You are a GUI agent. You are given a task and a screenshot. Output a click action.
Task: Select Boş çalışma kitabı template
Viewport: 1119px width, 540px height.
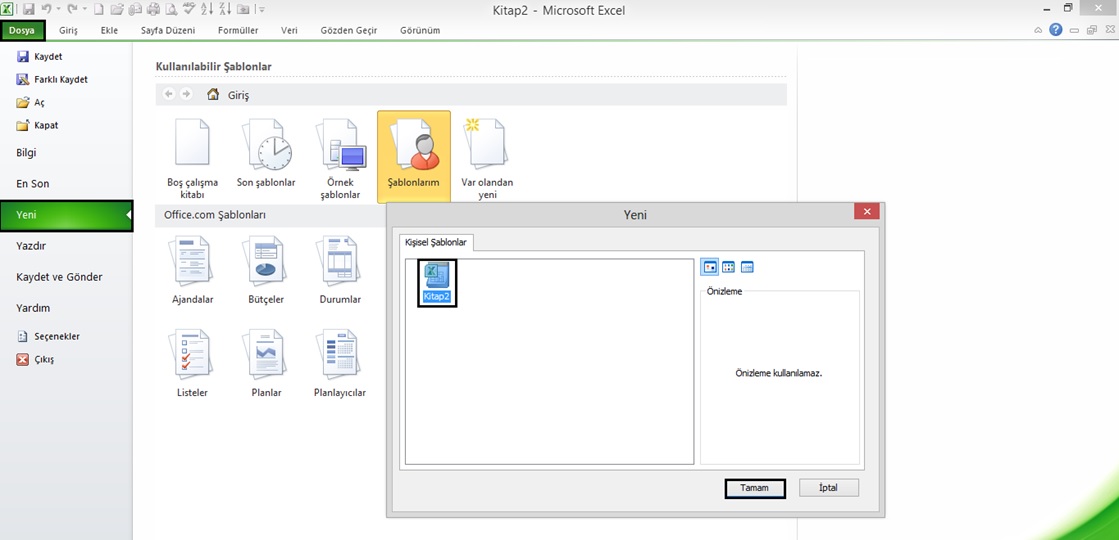(193, 158)
